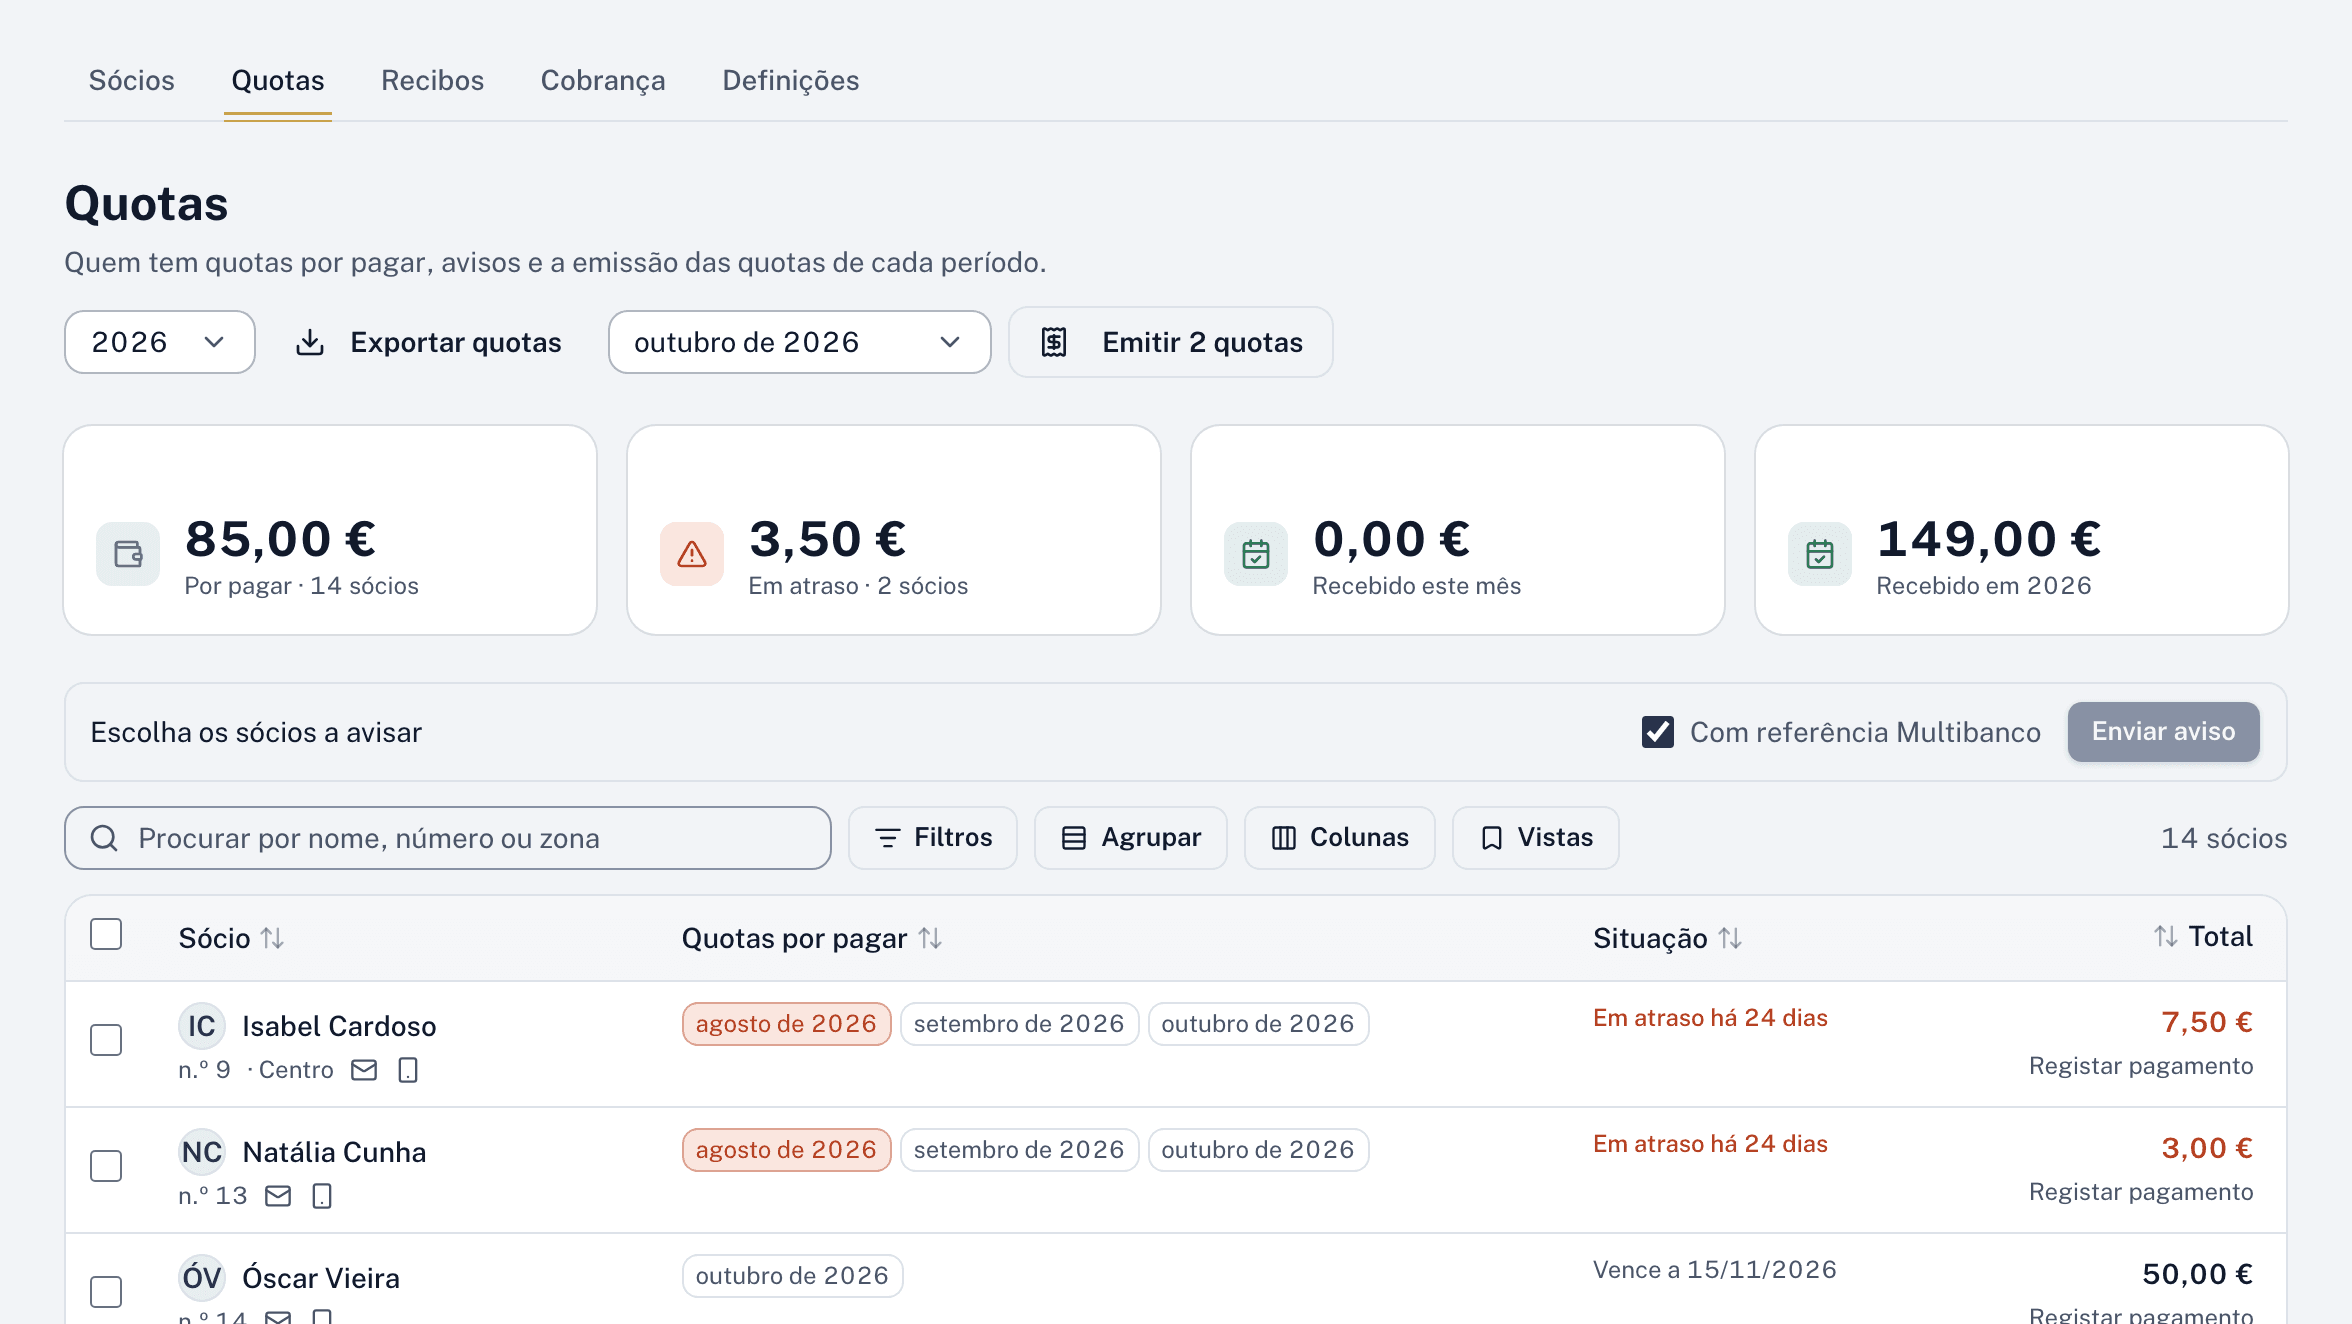This screenshot has height=1324, width=2352.
Task: Click the wallet icon in the Por pagar card
Action: [x=128, y=554]
